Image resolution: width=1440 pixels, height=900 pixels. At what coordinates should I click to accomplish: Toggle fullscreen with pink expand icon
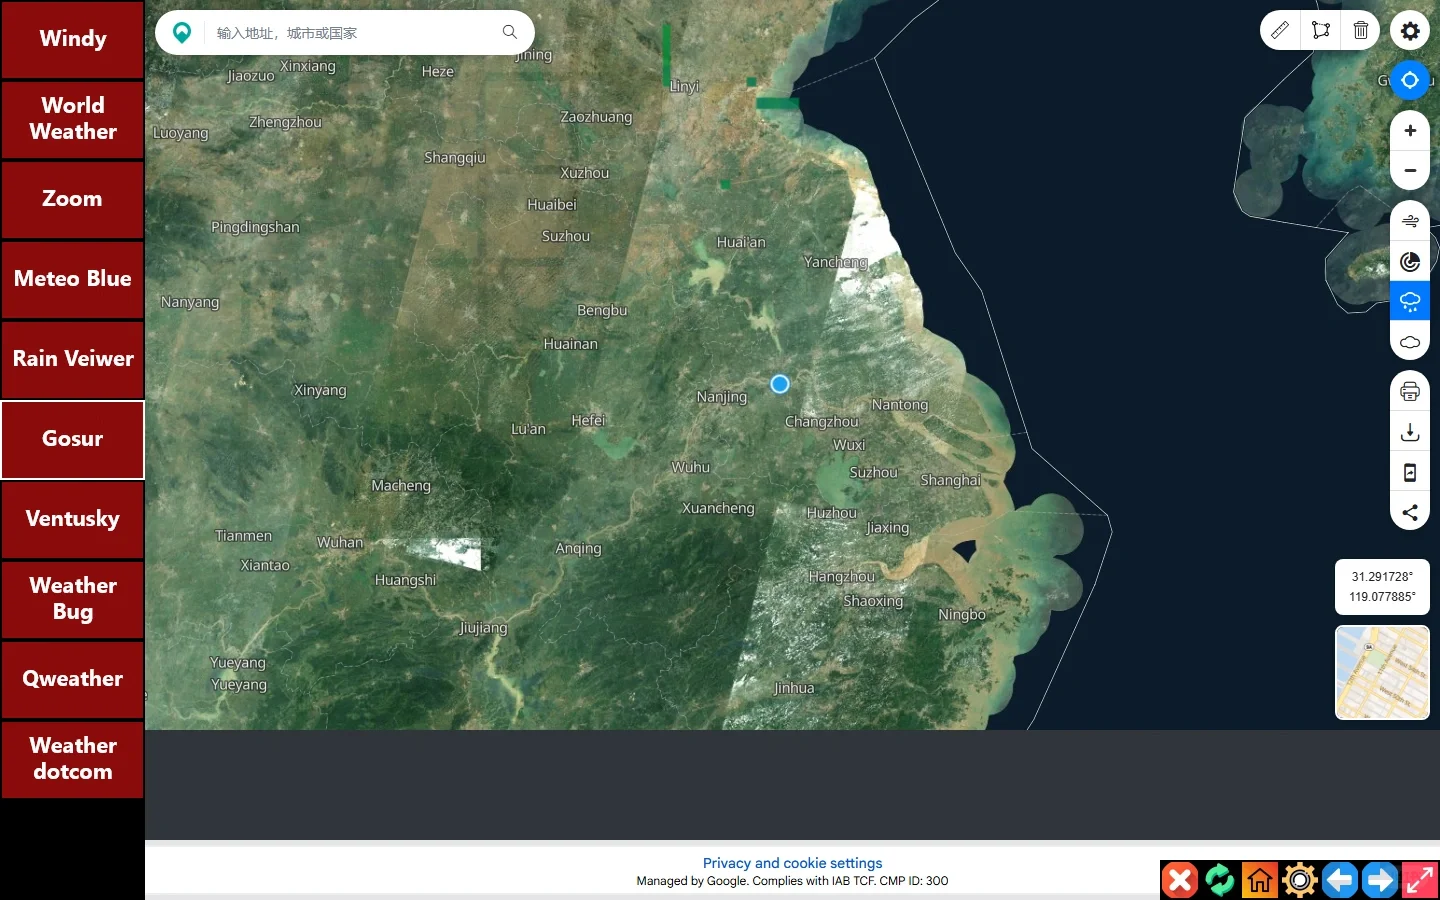(x=1420, y=880)
